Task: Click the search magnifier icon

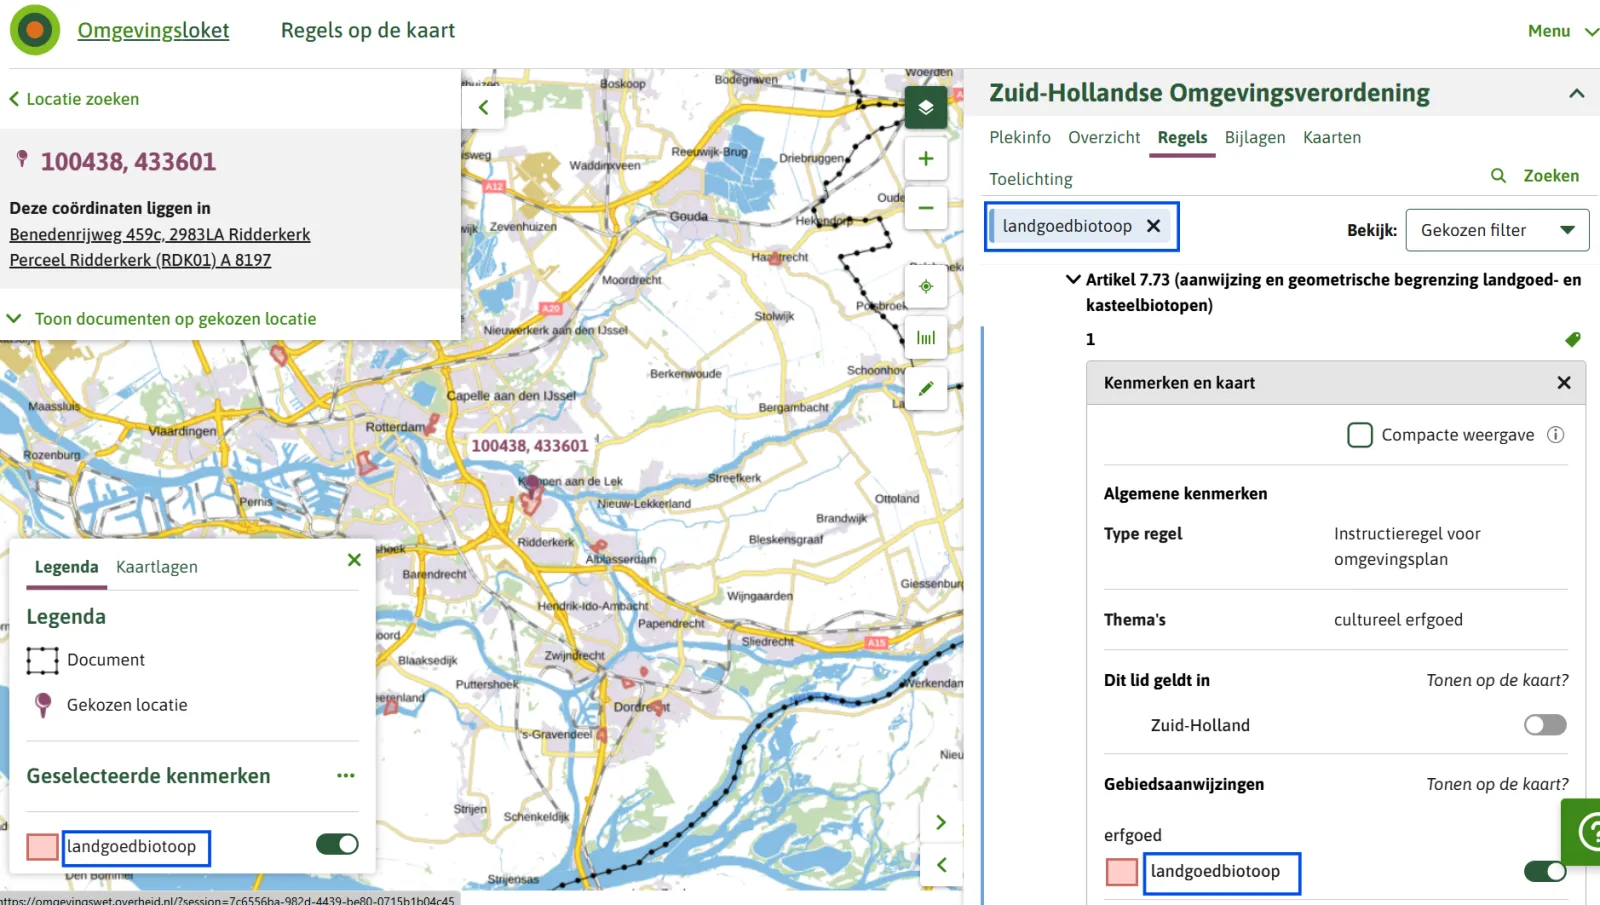Action: 1498,176
